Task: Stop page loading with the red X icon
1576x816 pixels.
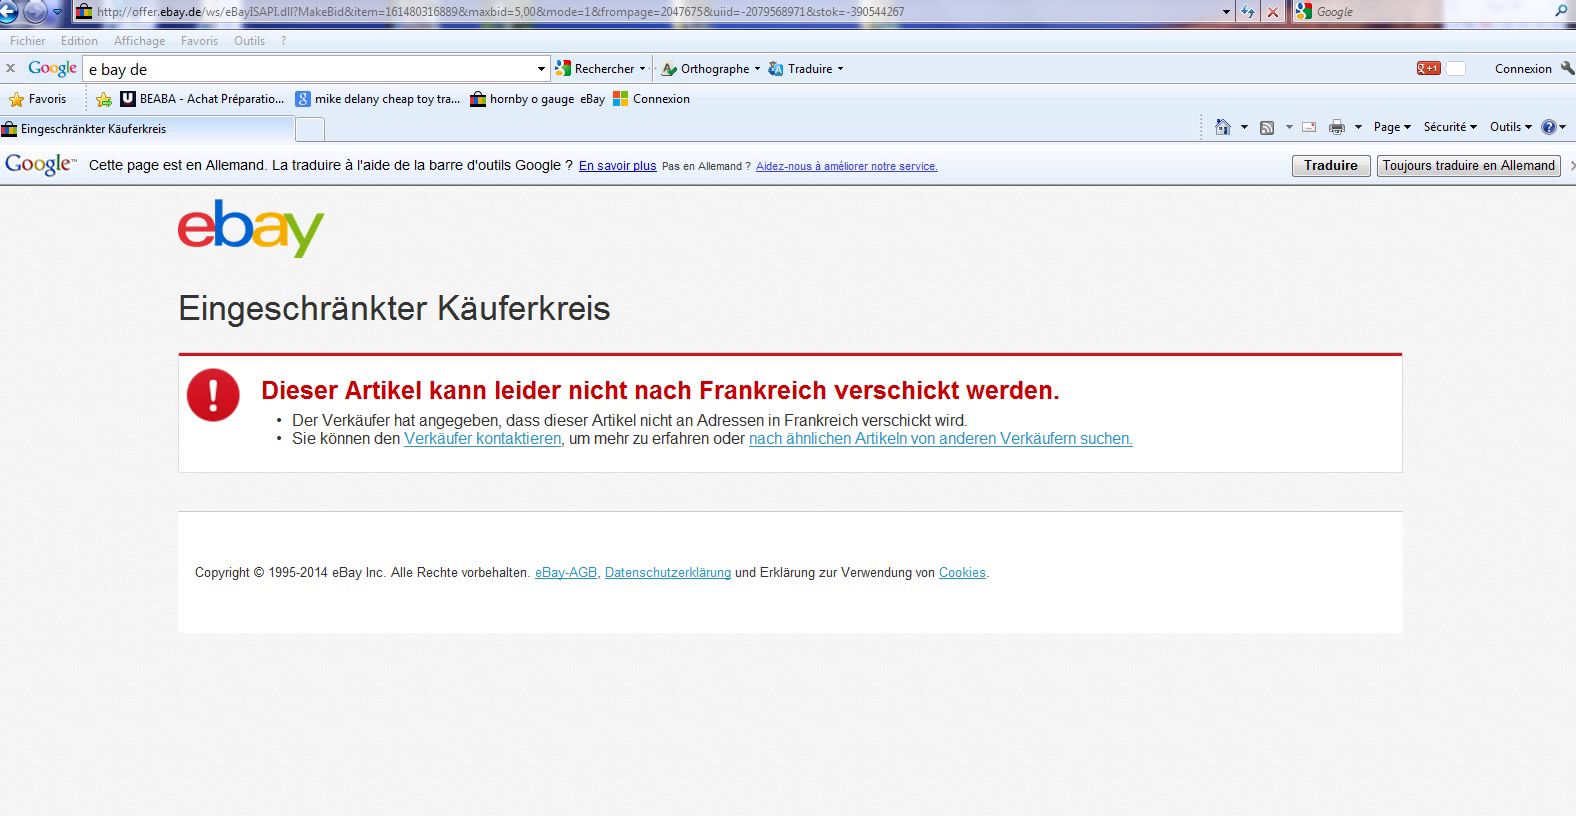Action: 1272,12
